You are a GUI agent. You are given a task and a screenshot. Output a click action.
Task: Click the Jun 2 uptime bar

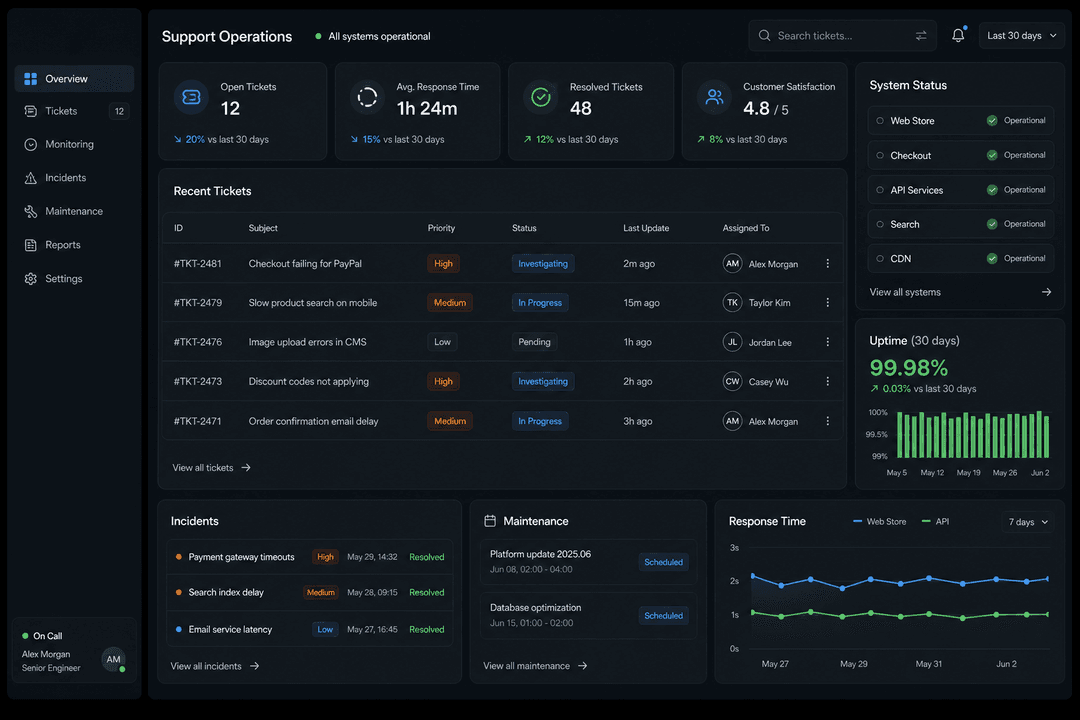coord(1046,437)
